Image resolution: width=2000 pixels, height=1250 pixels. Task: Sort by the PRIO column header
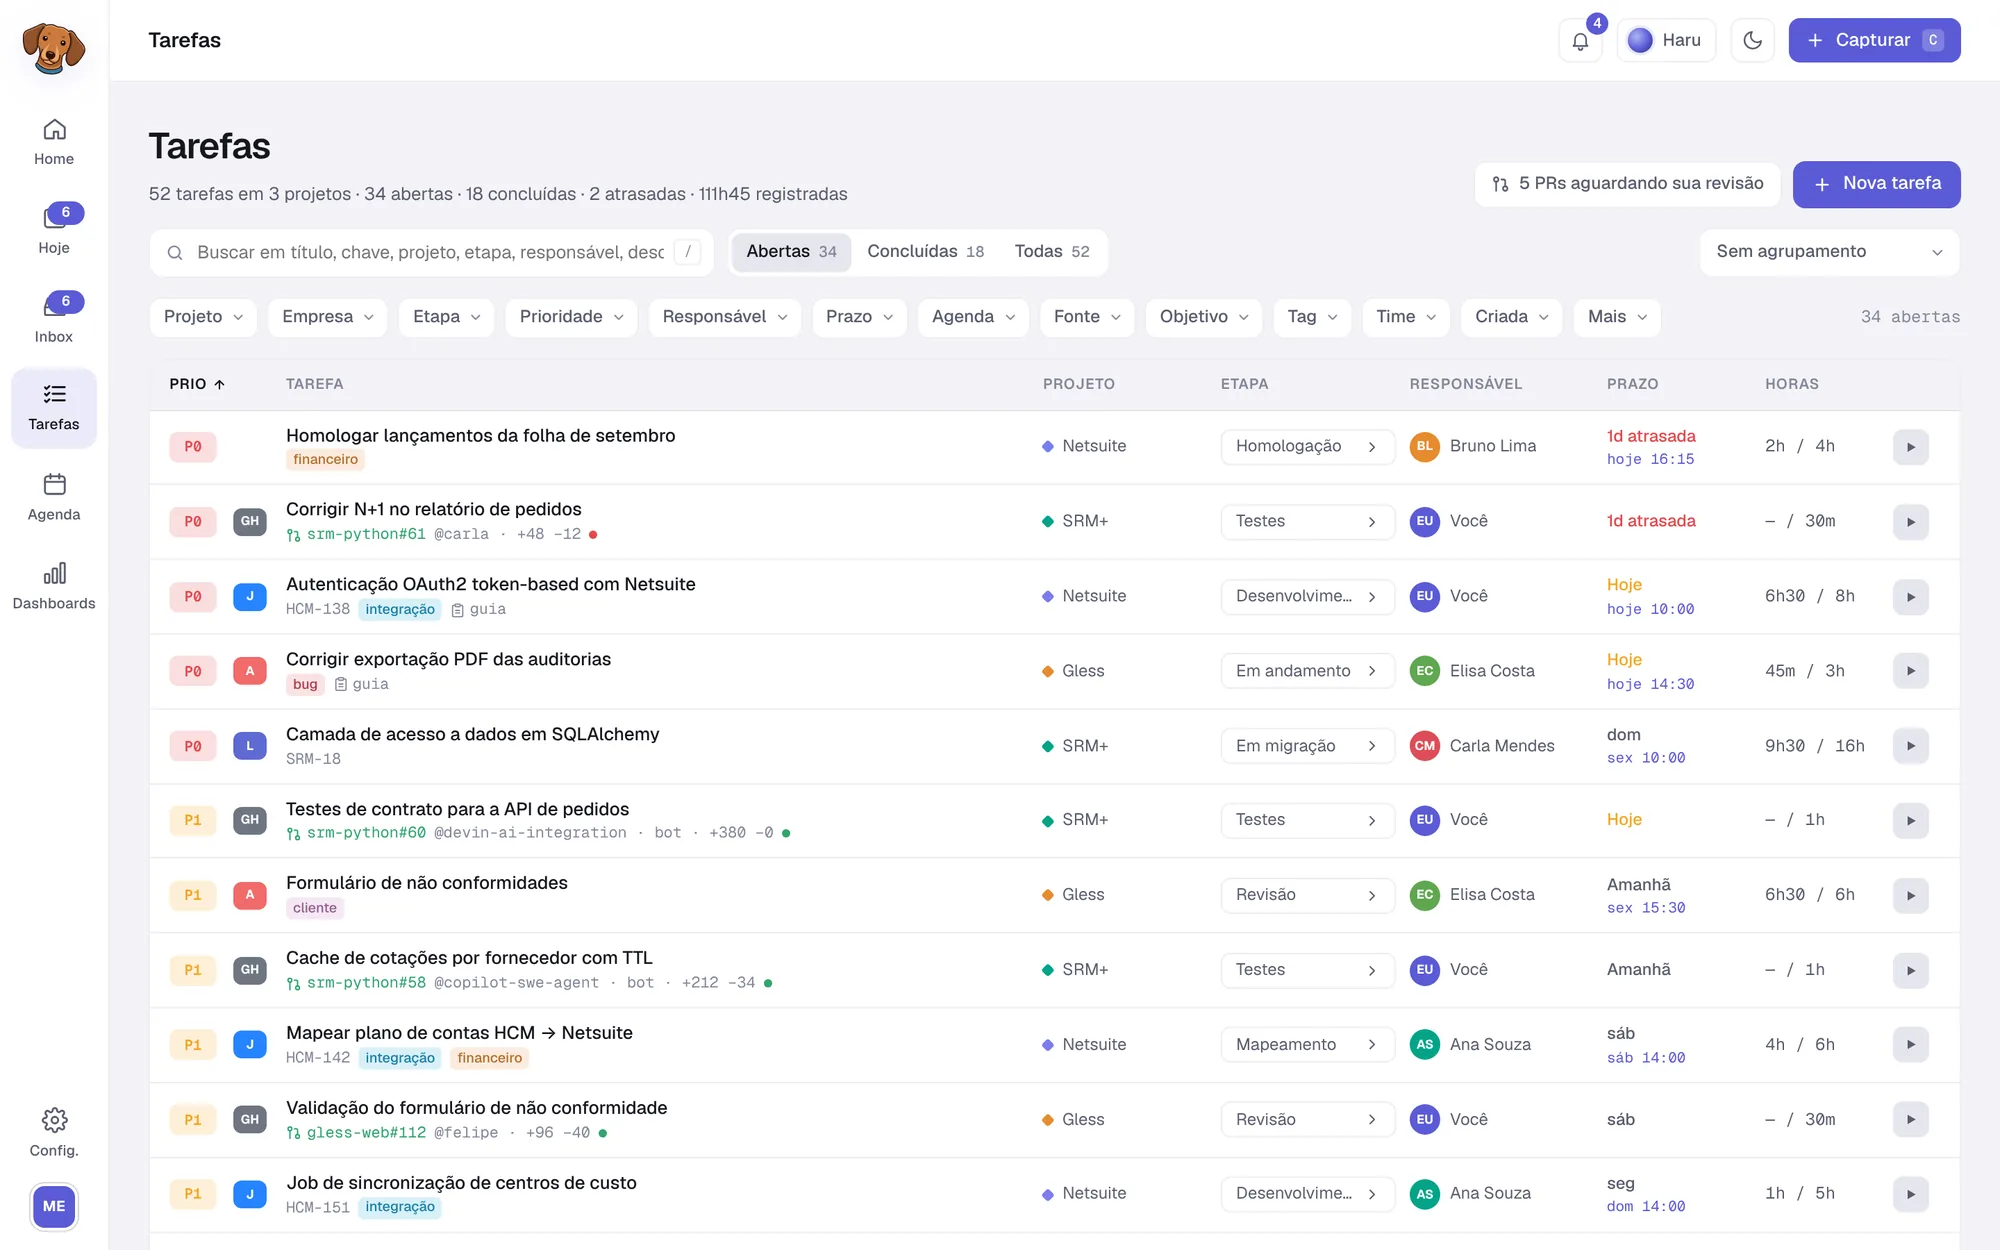coord(197,384)
